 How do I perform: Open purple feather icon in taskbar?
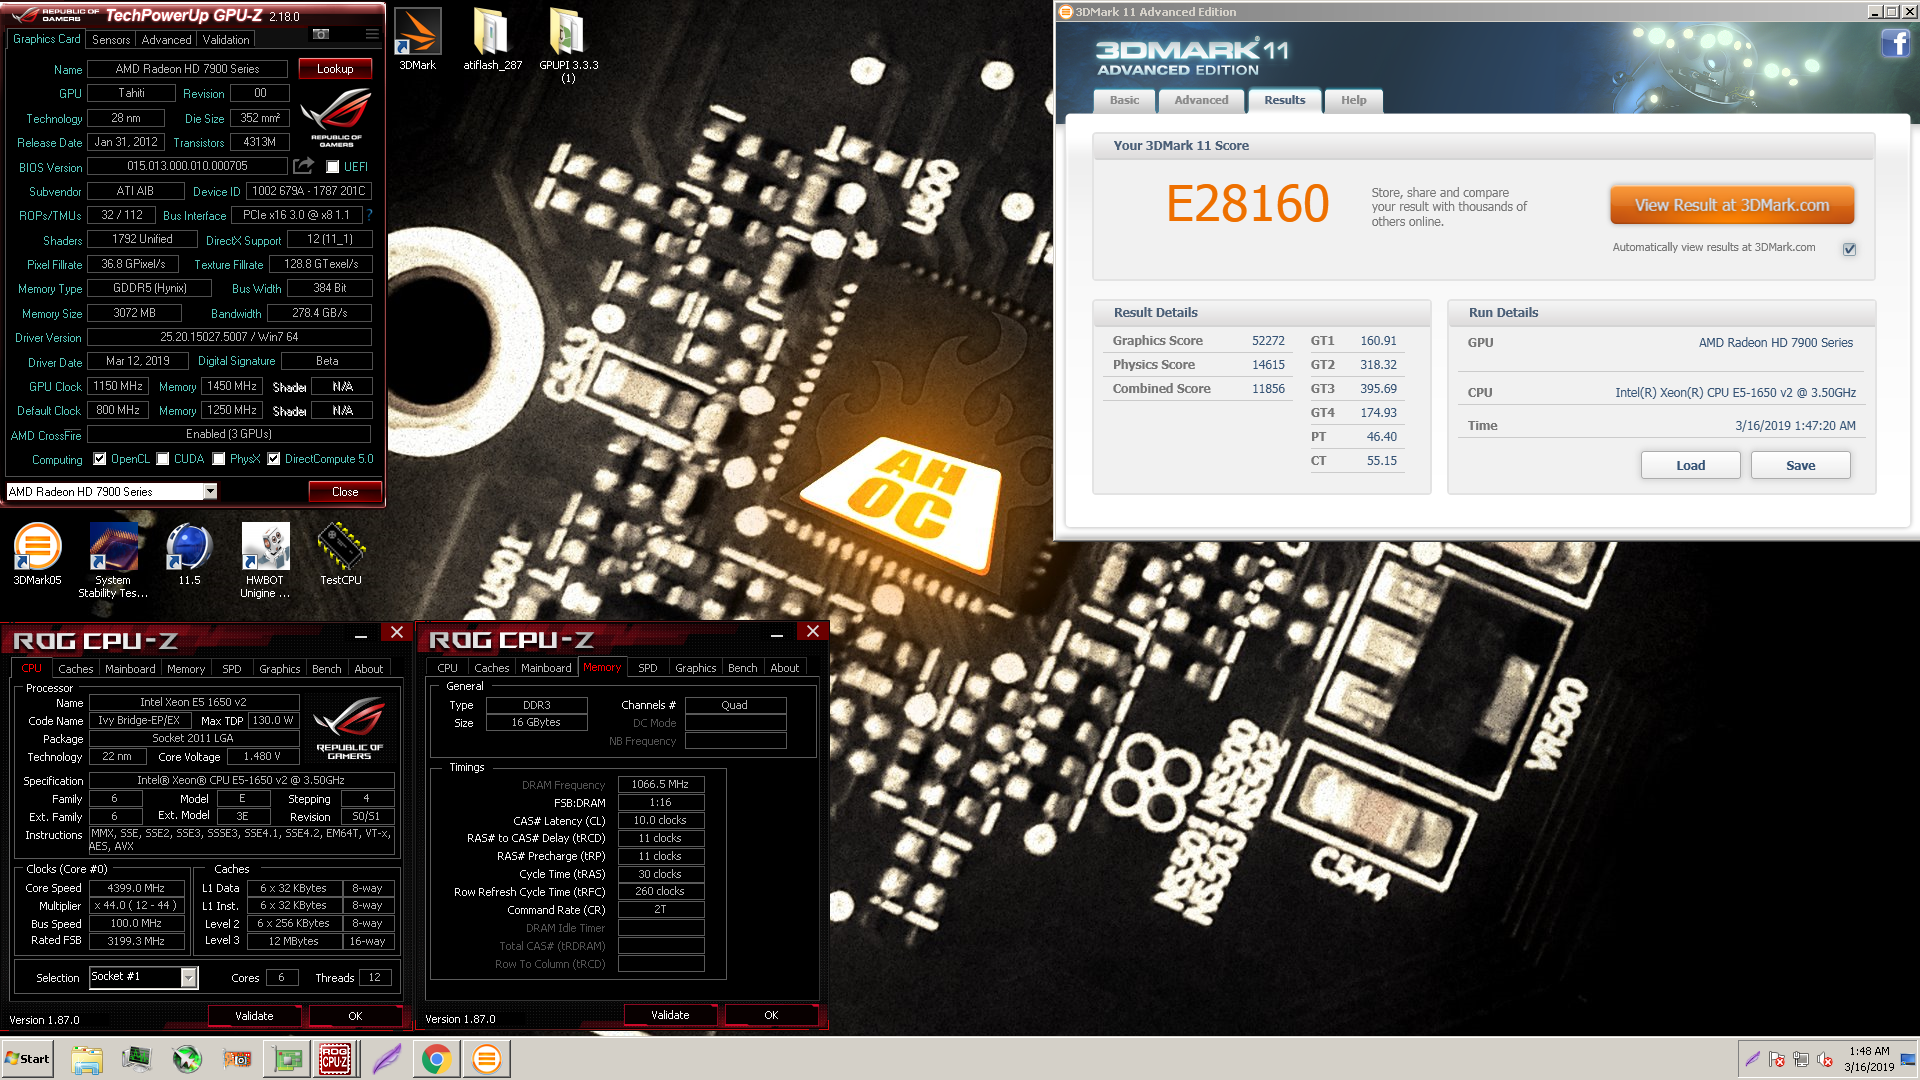coord(386,1059)
